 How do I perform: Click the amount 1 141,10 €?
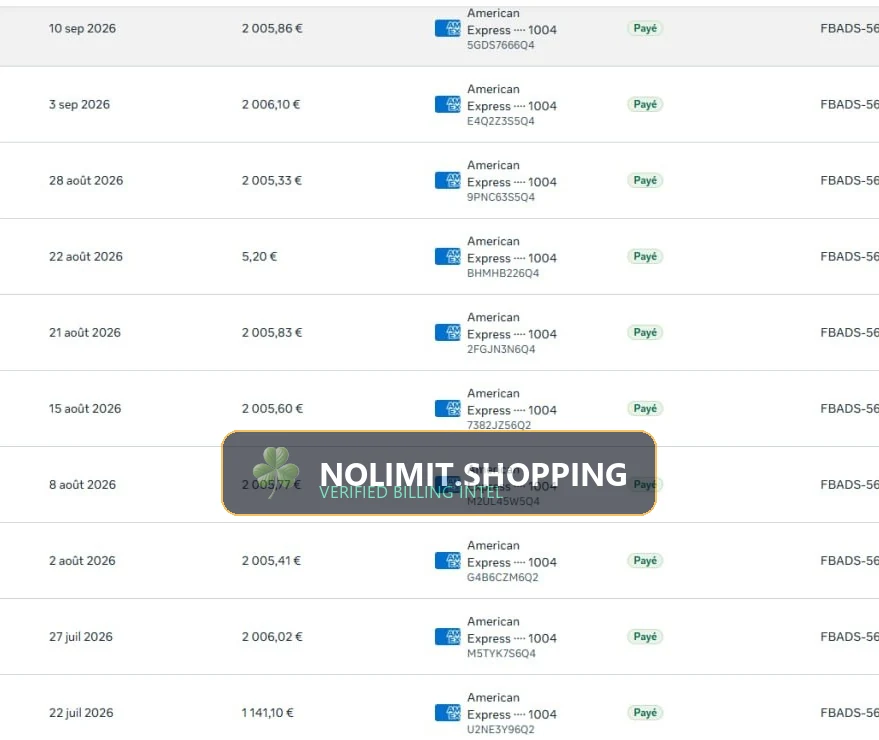[267, 713]
